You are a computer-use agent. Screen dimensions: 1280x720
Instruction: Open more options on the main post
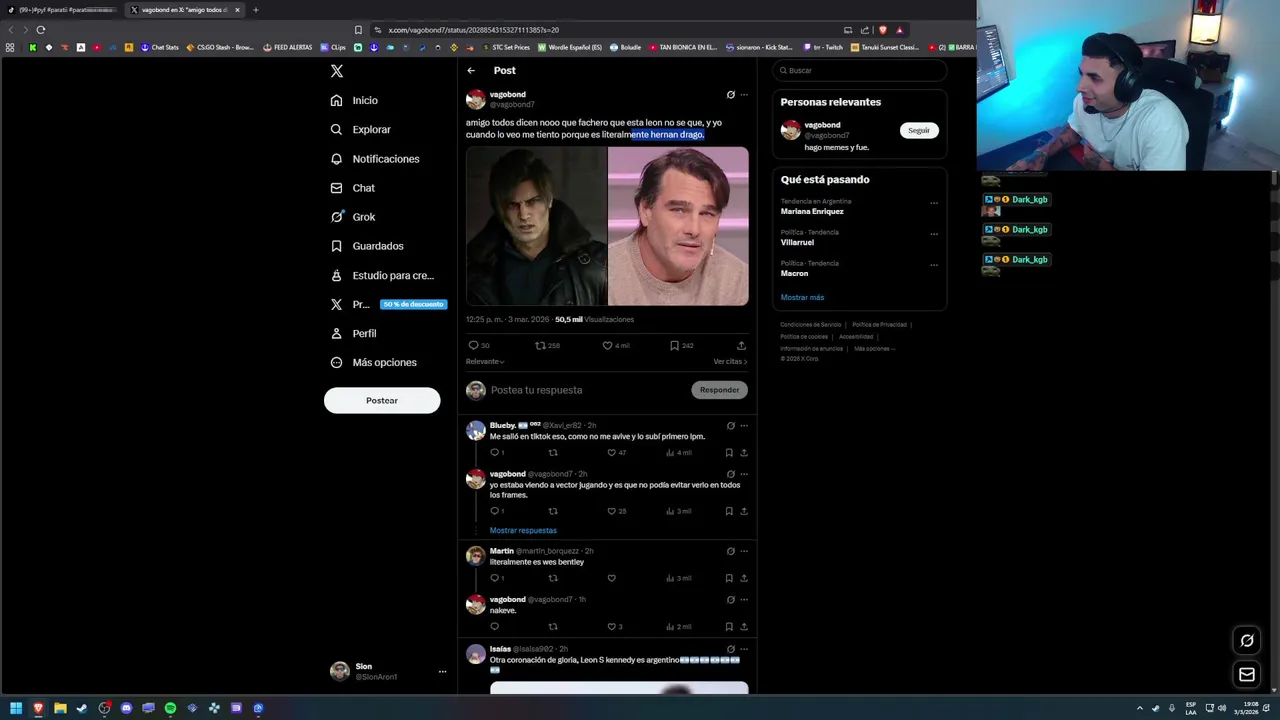[744, 95]
